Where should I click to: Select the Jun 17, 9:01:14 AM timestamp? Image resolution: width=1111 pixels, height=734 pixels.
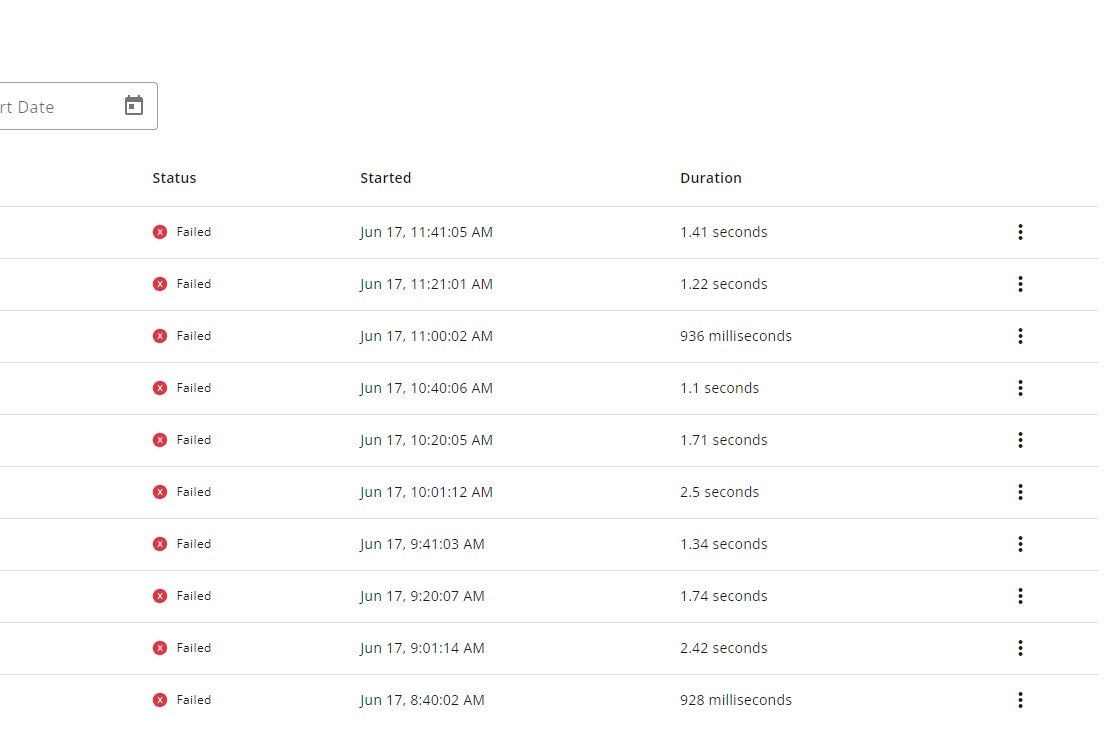point(422,648)
